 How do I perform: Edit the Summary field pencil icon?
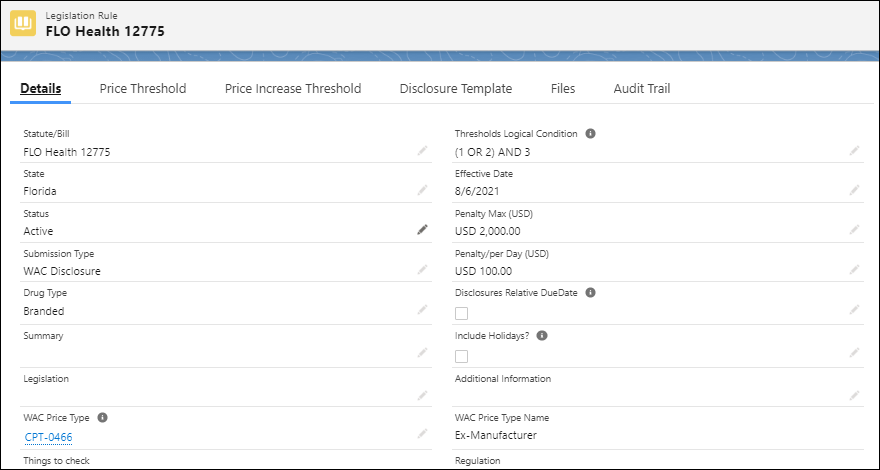(x=423, y=353)
